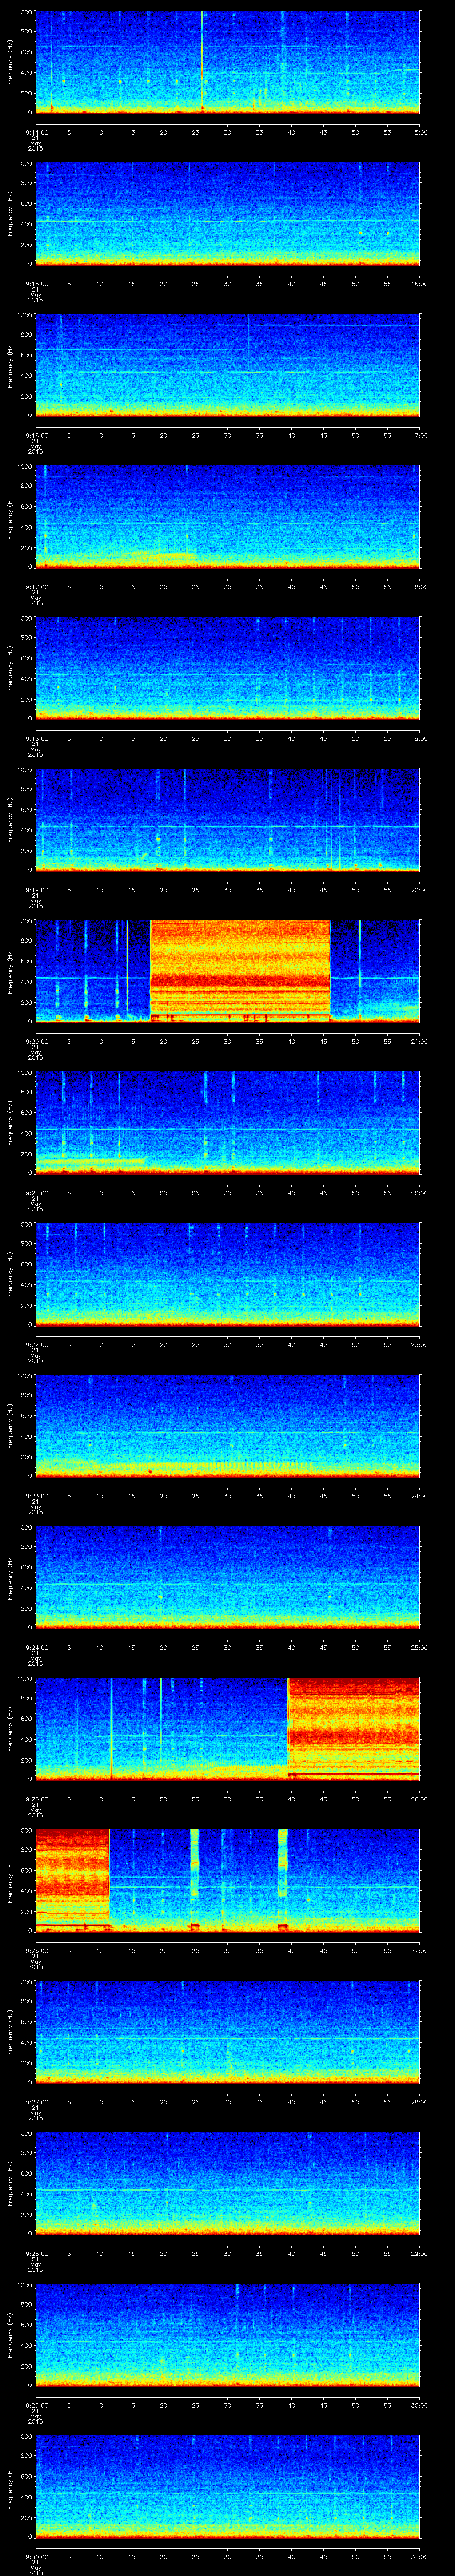Open the 9:23:00 spectrogram panel
Viewport: 455px width, 2576px height.
pos(228,1425)
